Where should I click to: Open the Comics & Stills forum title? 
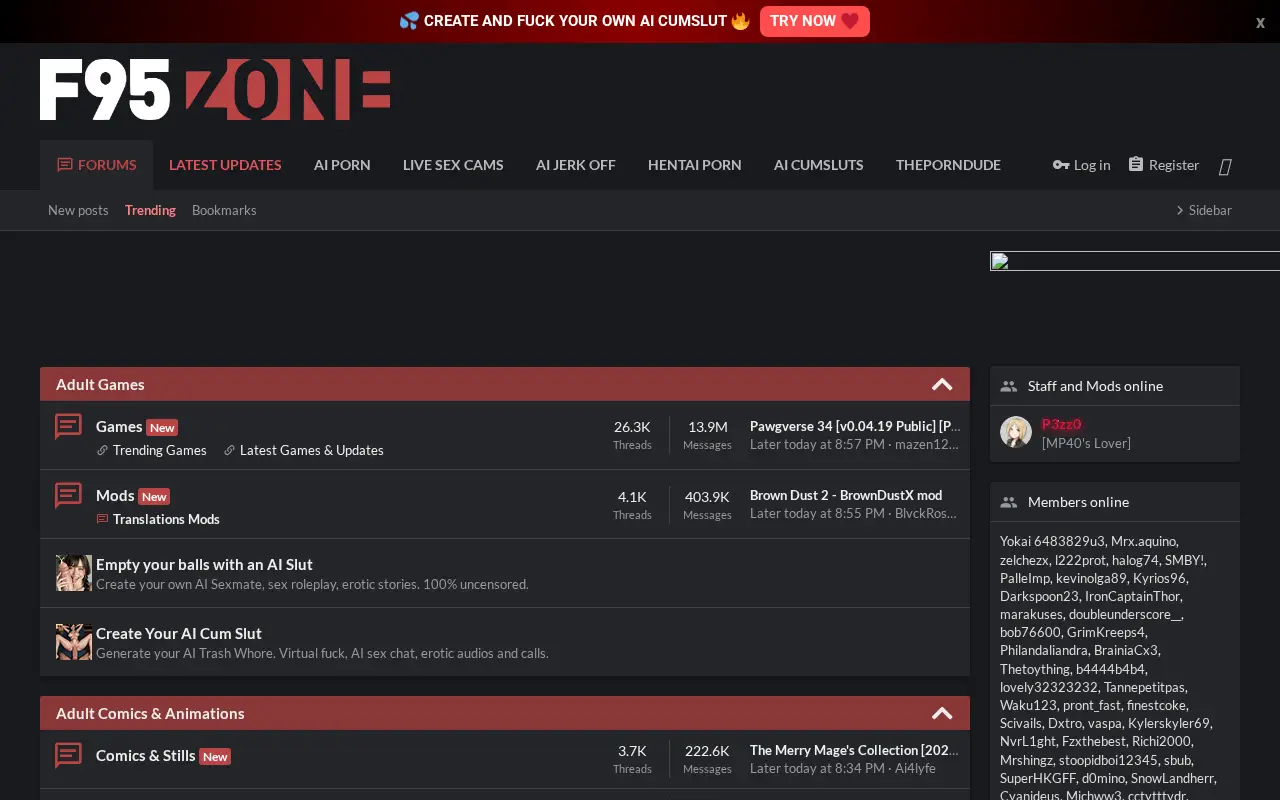(x=146, y=756)
